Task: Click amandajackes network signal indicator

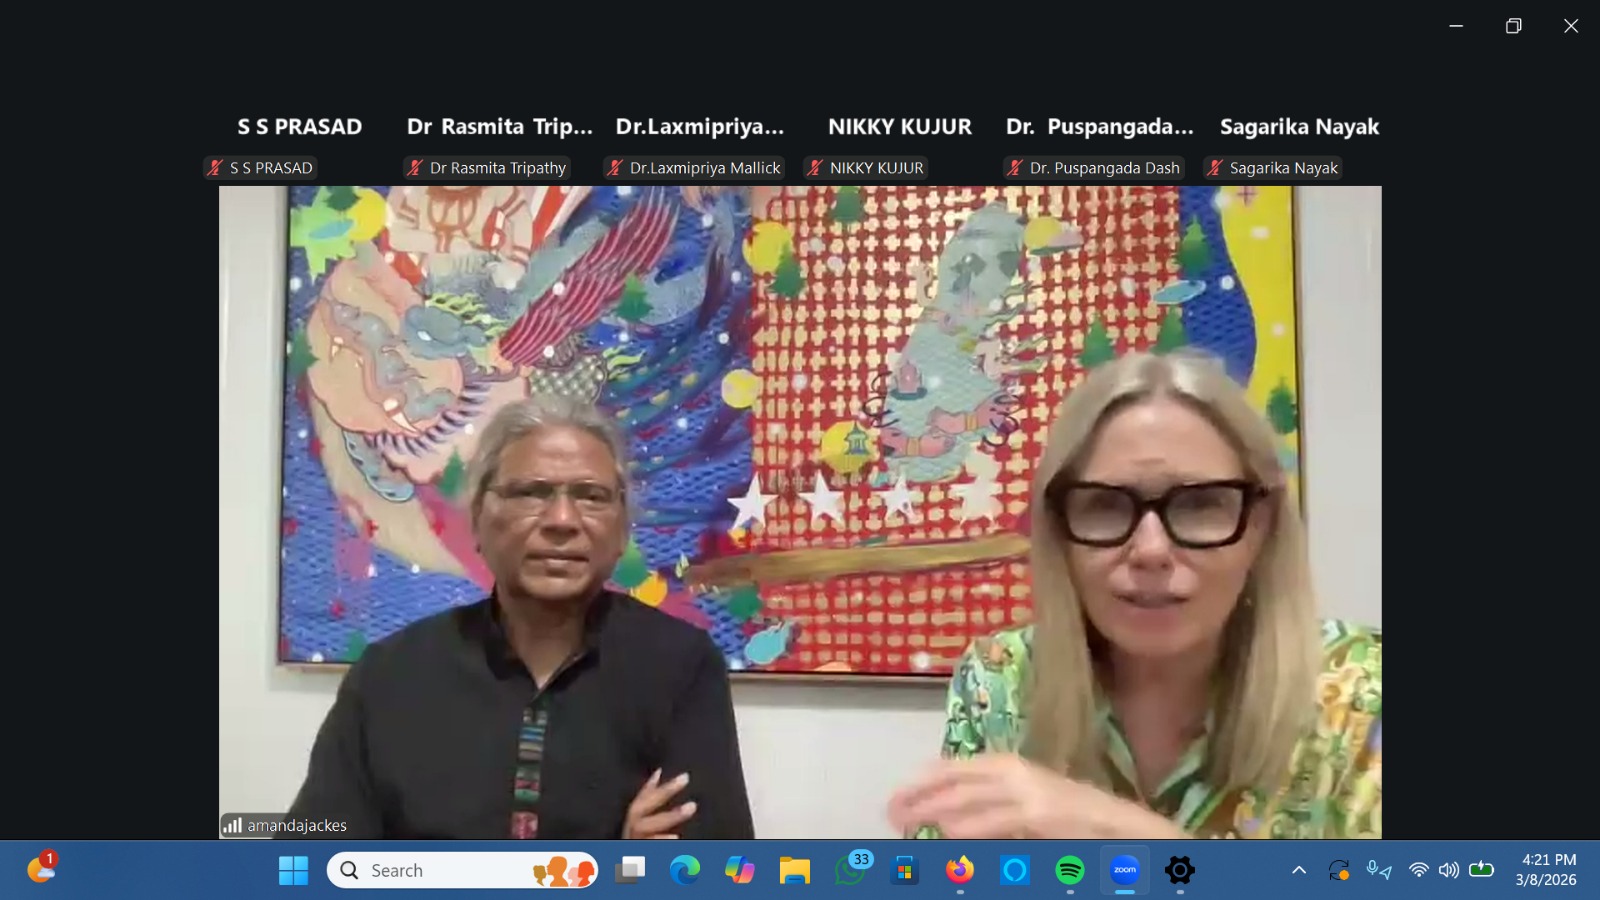Action: [232, 825]
